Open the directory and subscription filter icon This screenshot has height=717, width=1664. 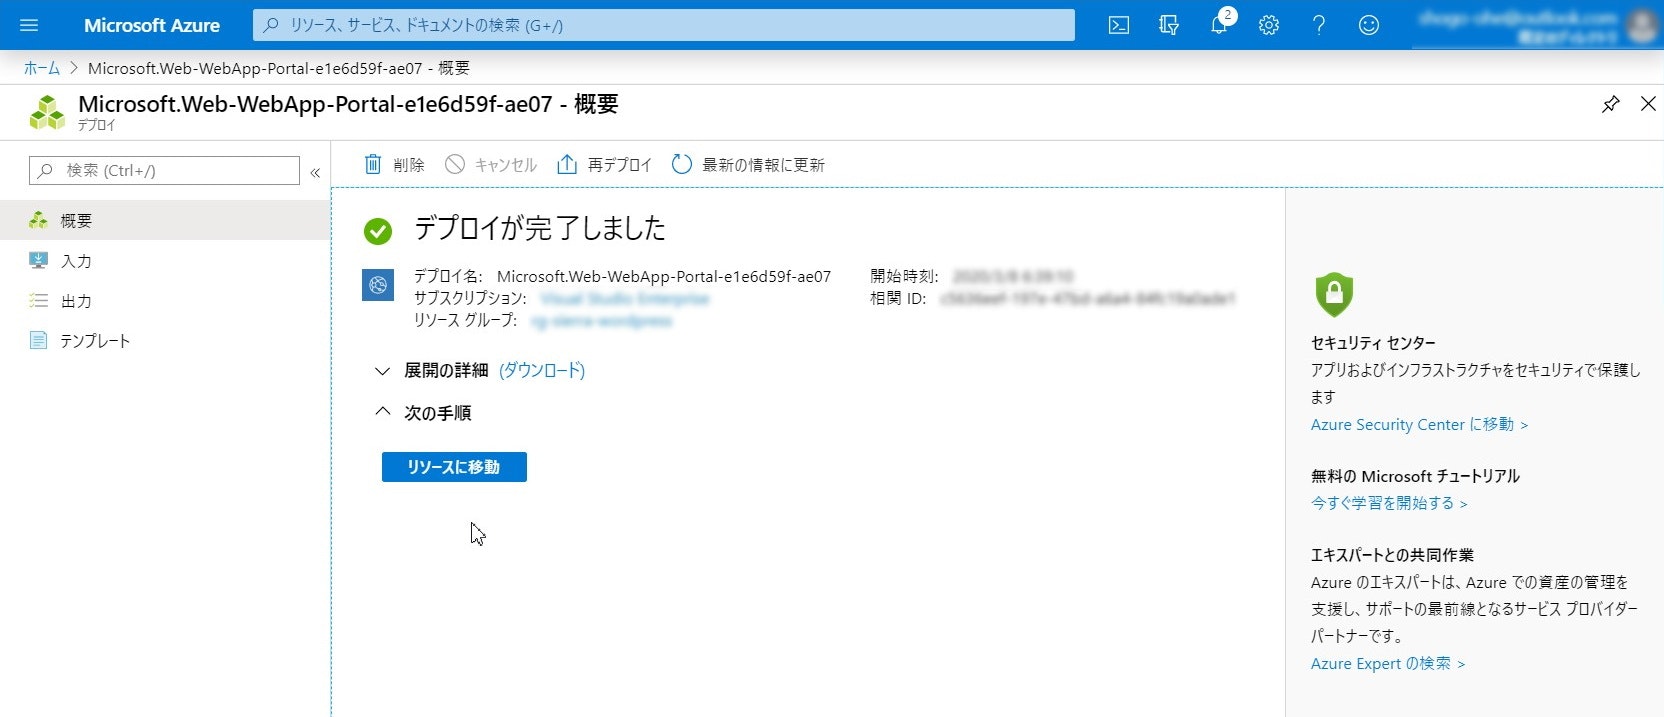click(1169, 25)
